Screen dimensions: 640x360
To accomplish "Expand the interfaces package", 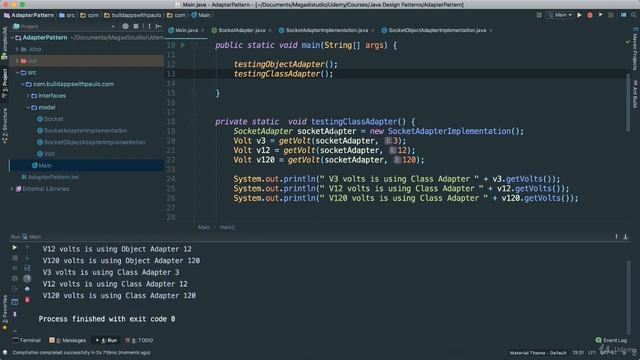I will coord(28,96).
